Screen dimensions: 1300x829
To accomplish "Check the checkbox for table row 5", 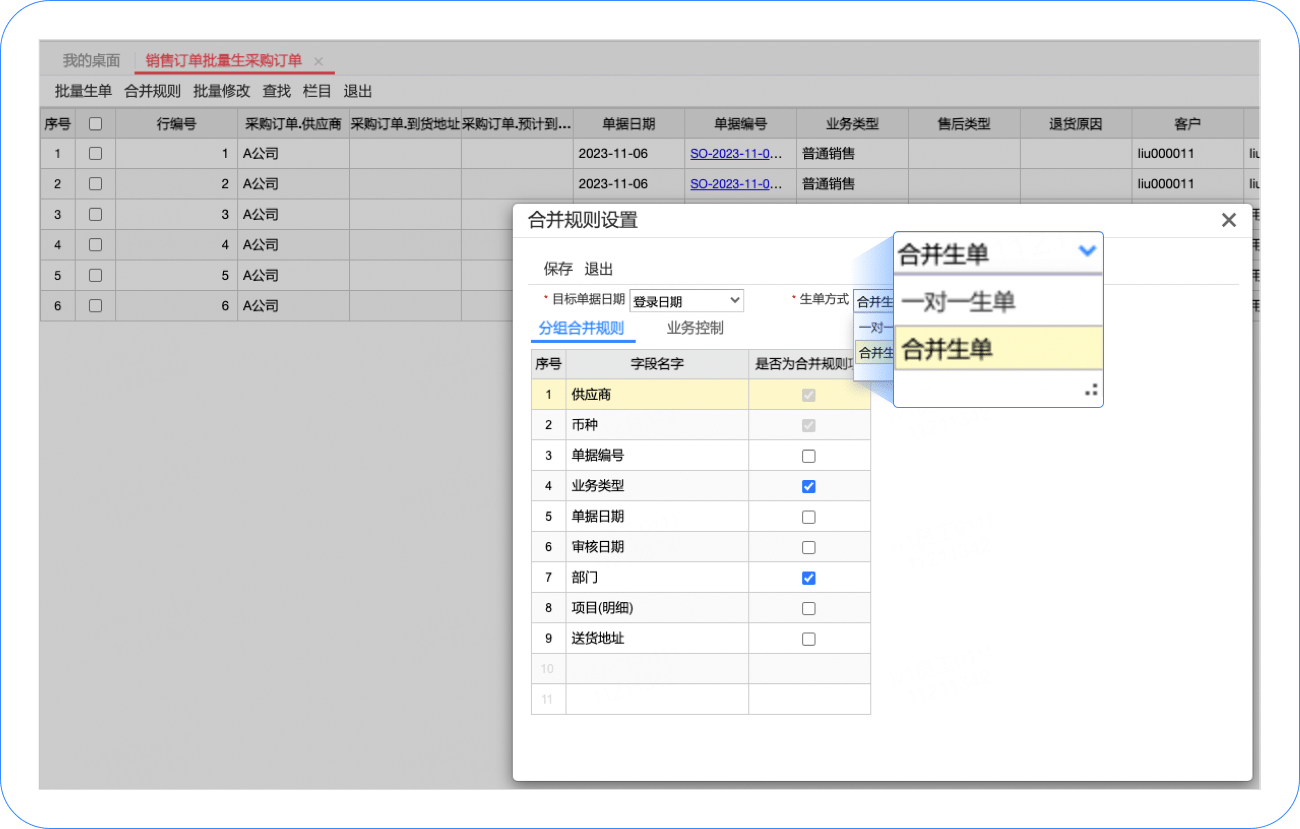I will (x=95, y=276).
